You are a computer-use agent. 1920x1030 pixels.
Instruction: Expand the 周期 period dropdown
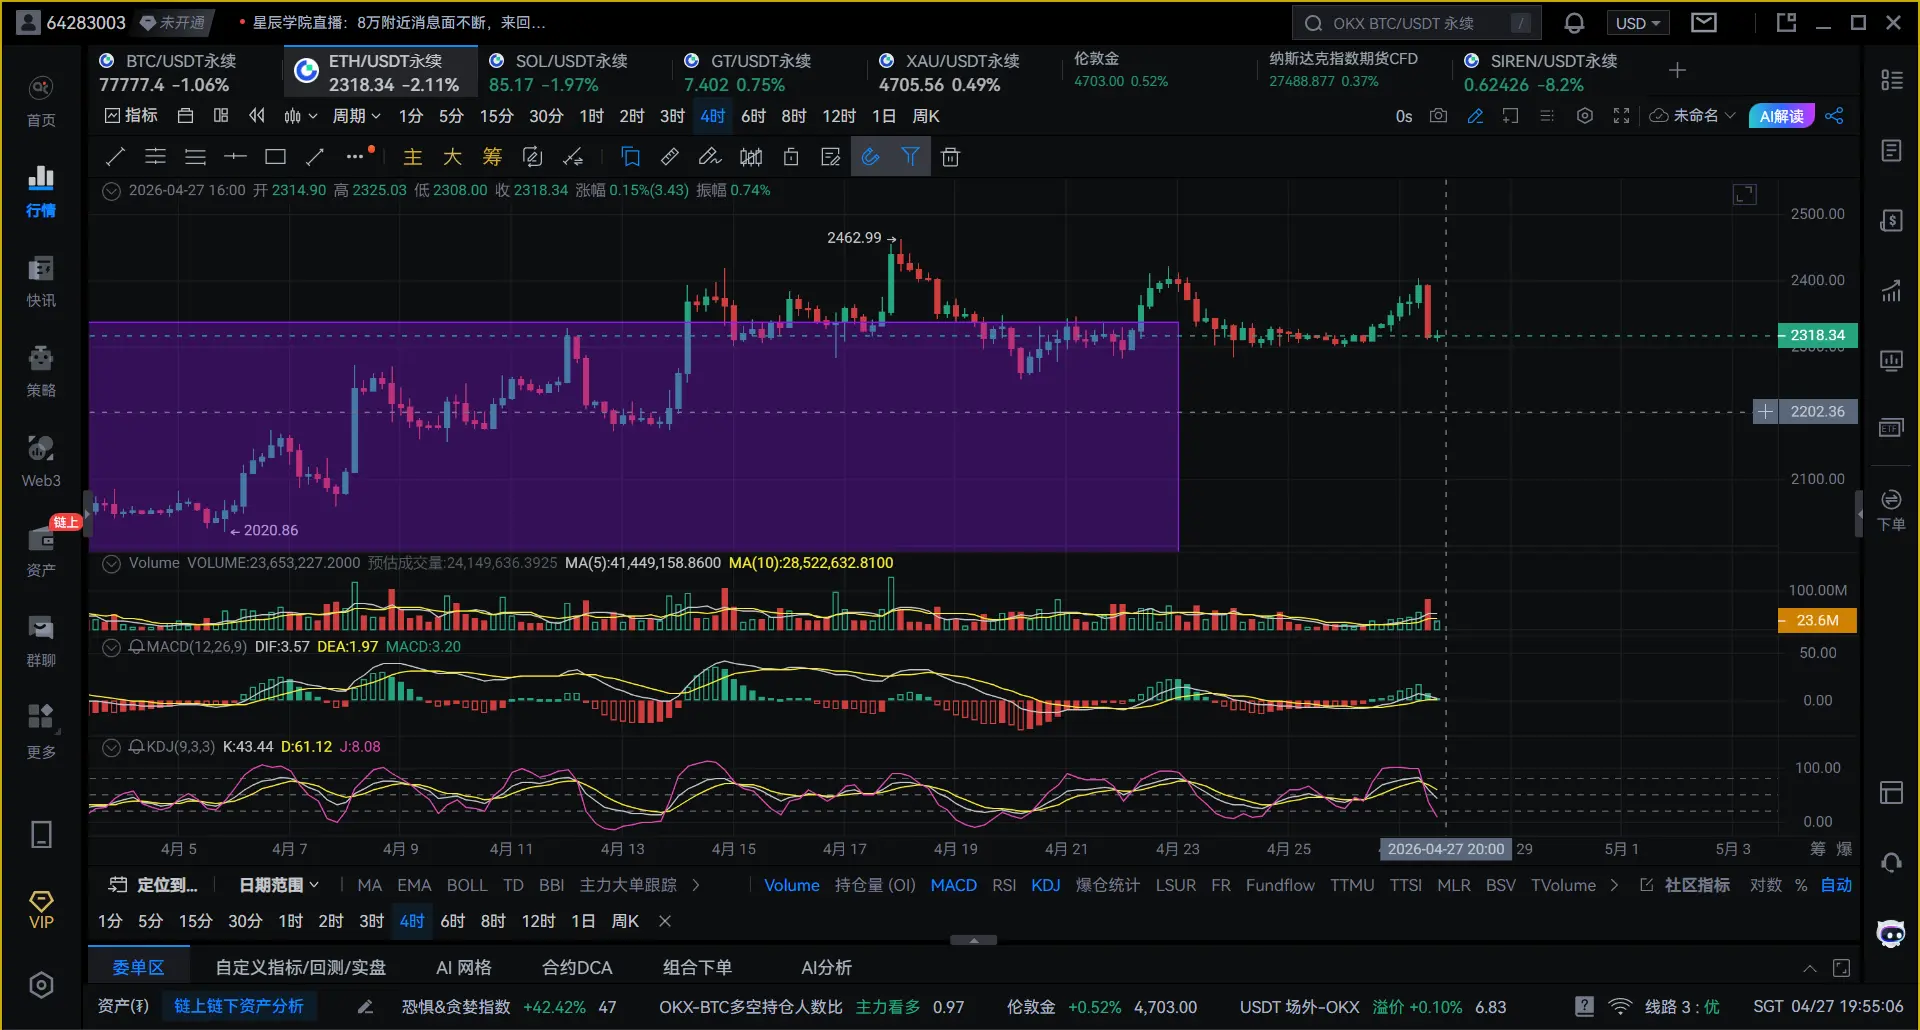(356, 116)
